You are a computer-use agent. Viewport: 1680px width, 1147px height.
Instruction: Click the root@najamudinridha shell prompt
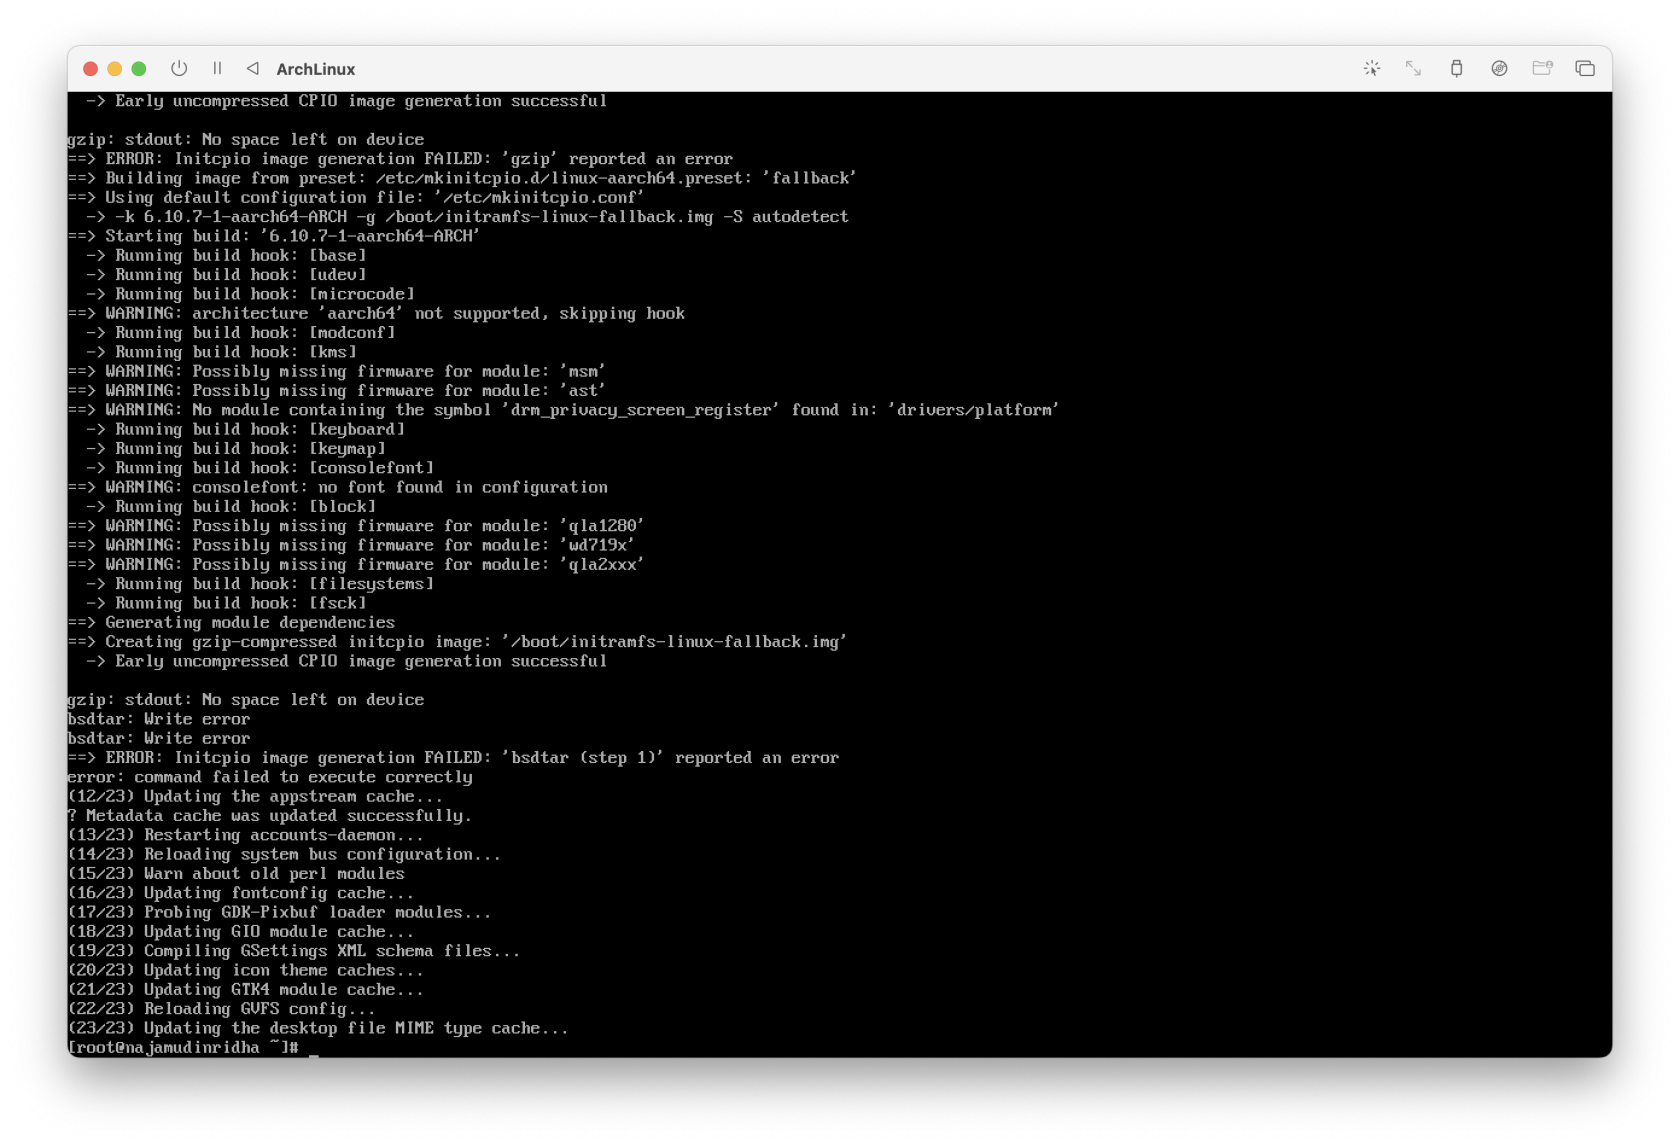(184, 1047)
